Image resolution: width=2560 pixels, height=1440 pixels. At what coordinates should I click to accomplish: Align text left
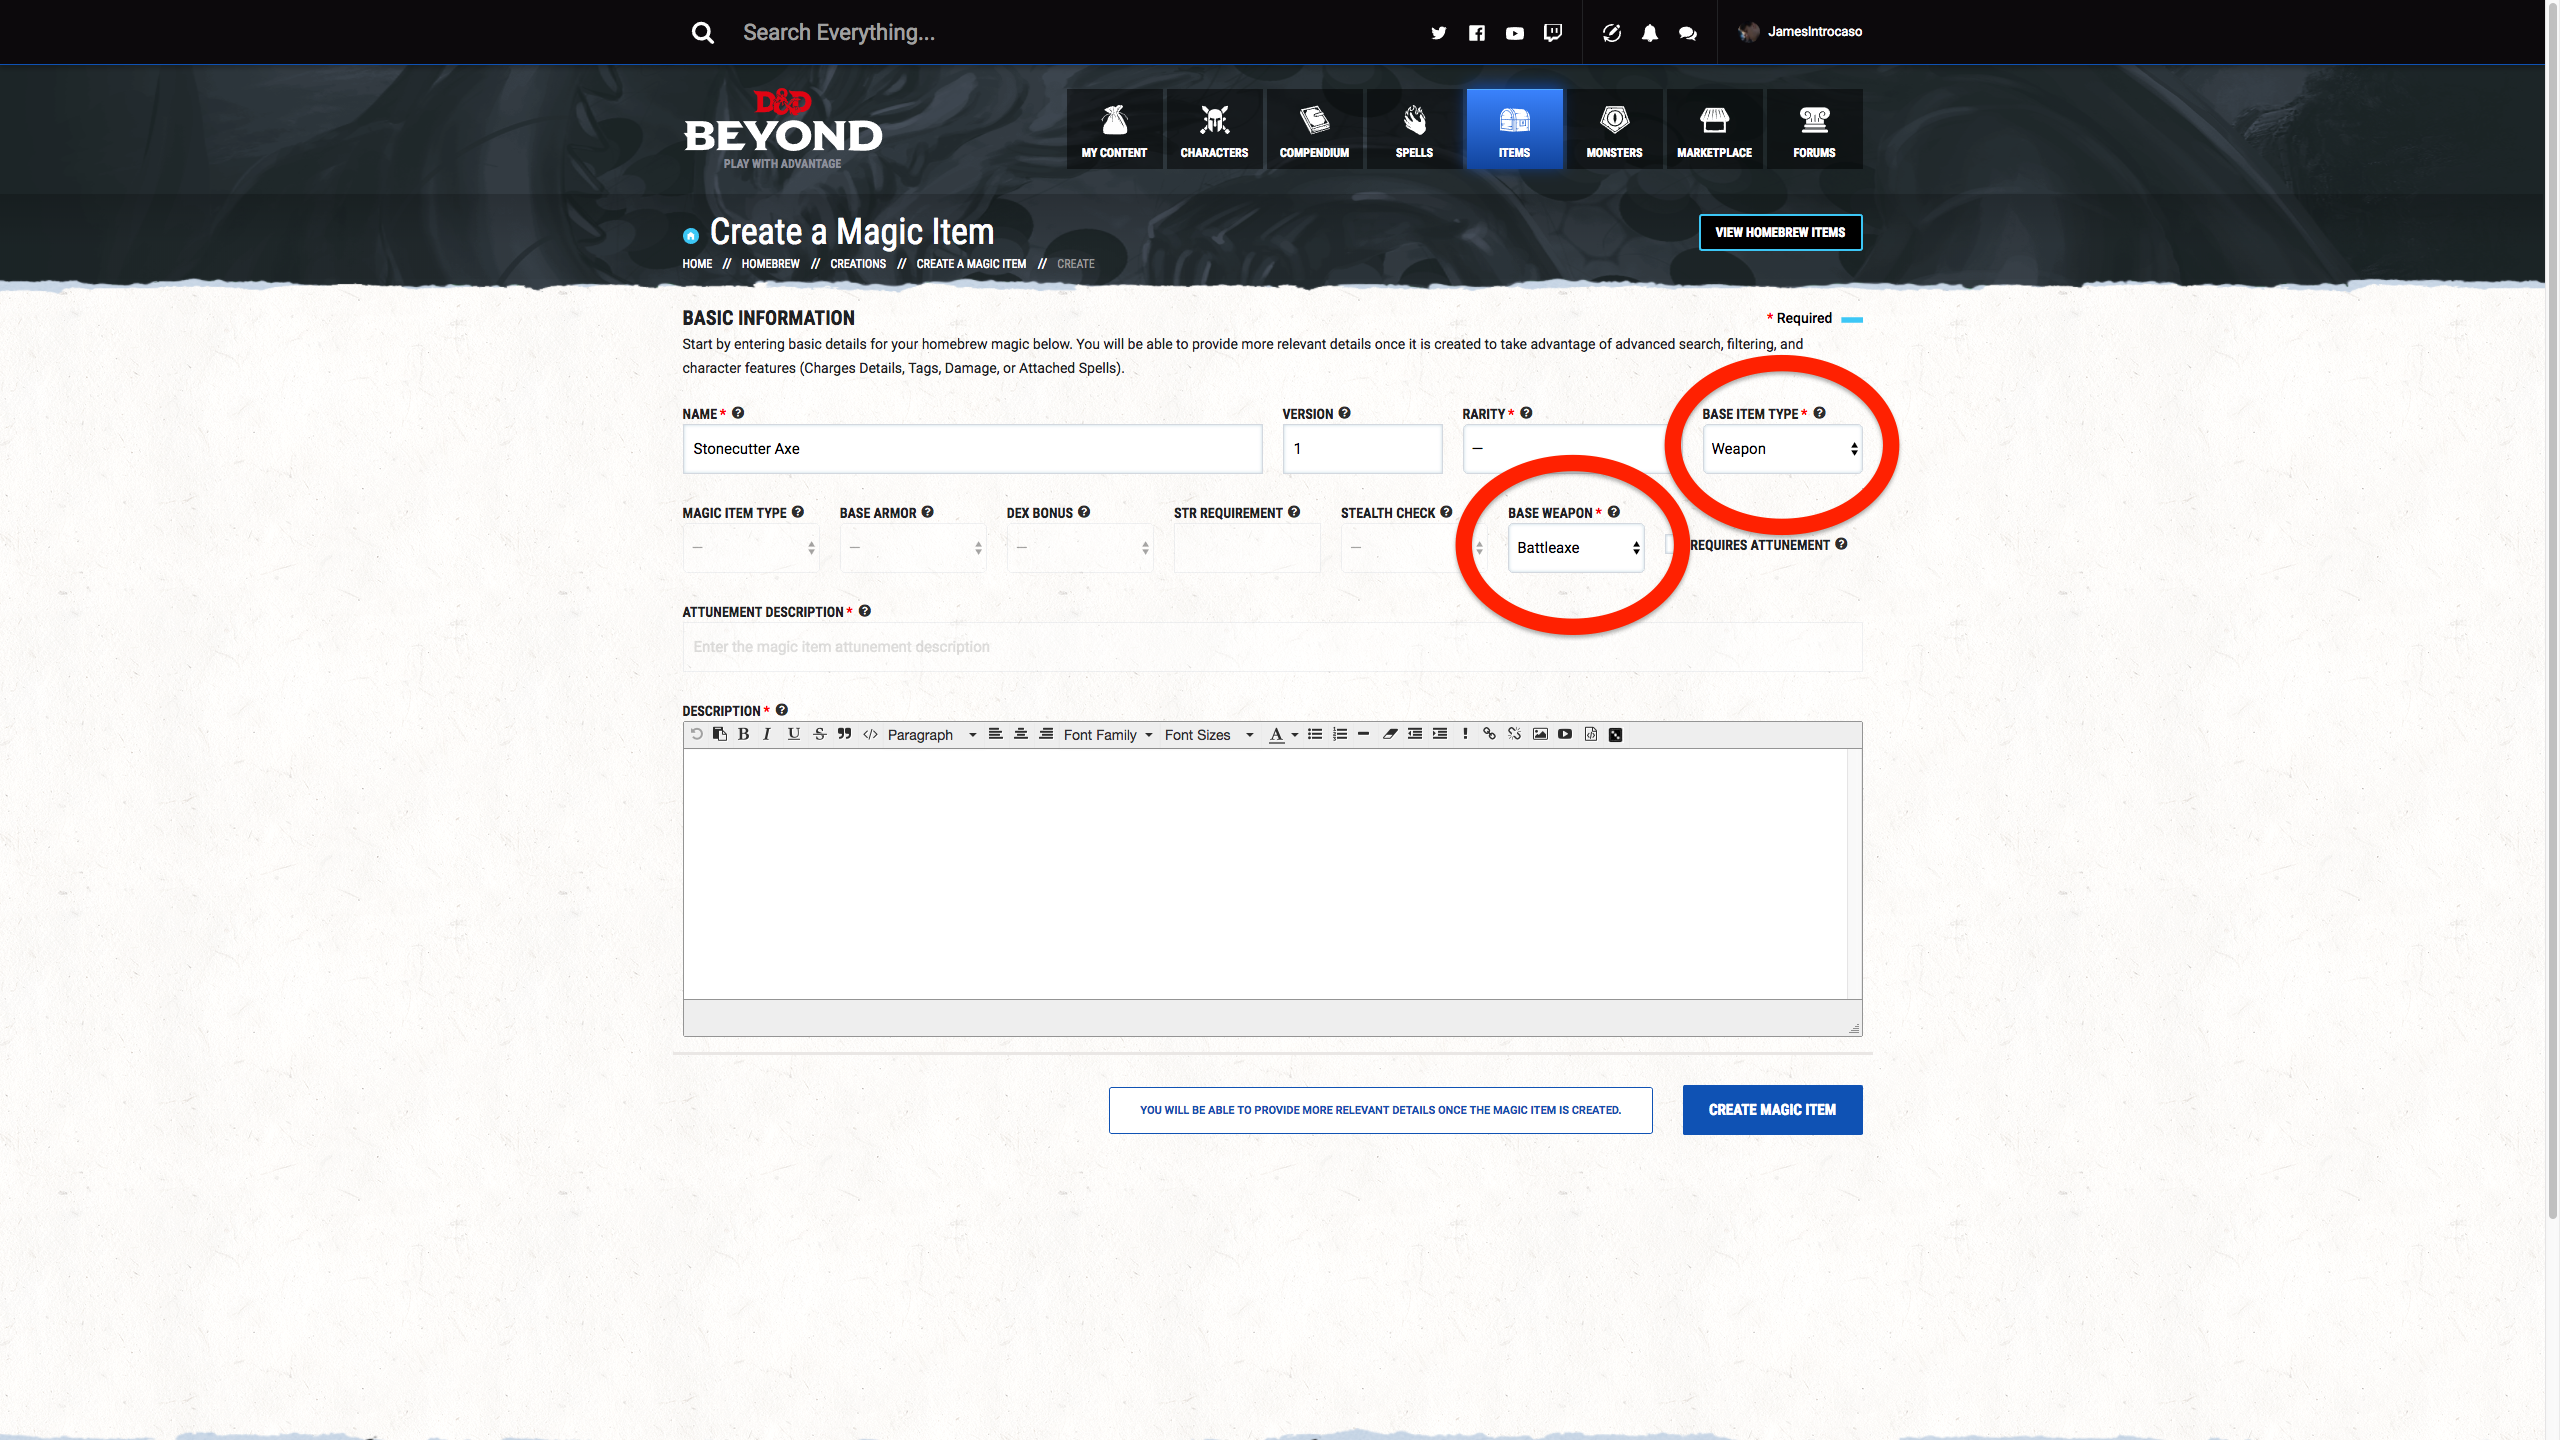click(x=996, y=734)
